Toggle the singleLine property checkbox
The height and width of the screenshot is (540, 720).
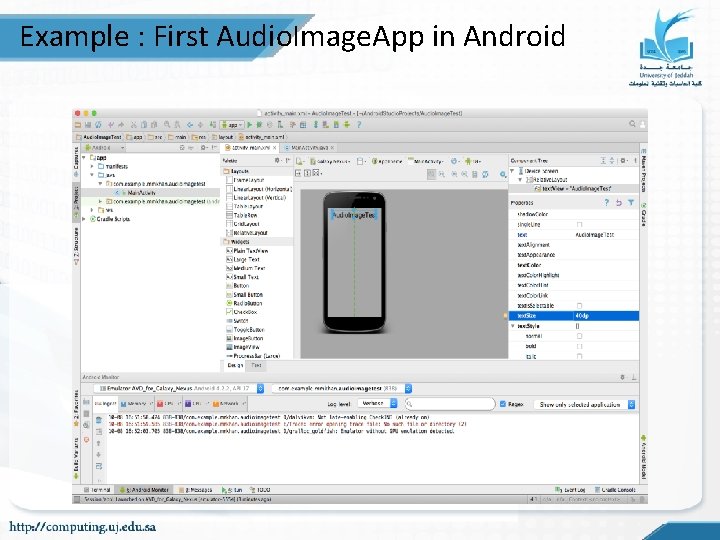click(x=579, y=225)
